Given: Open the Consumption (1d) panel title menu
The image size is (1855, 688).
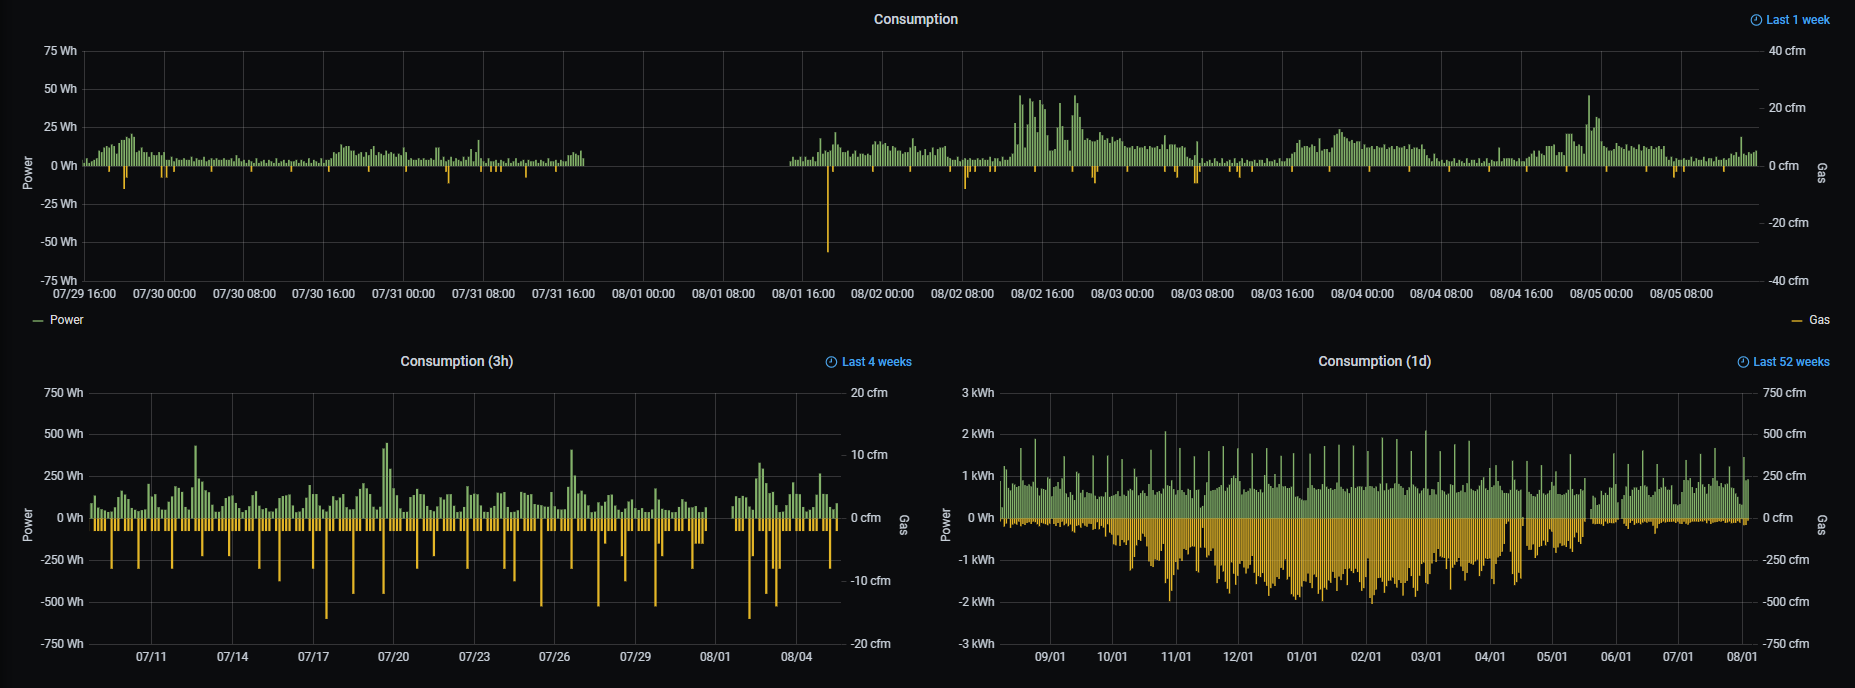Looking at the screenshot, I should [1375, 361].
